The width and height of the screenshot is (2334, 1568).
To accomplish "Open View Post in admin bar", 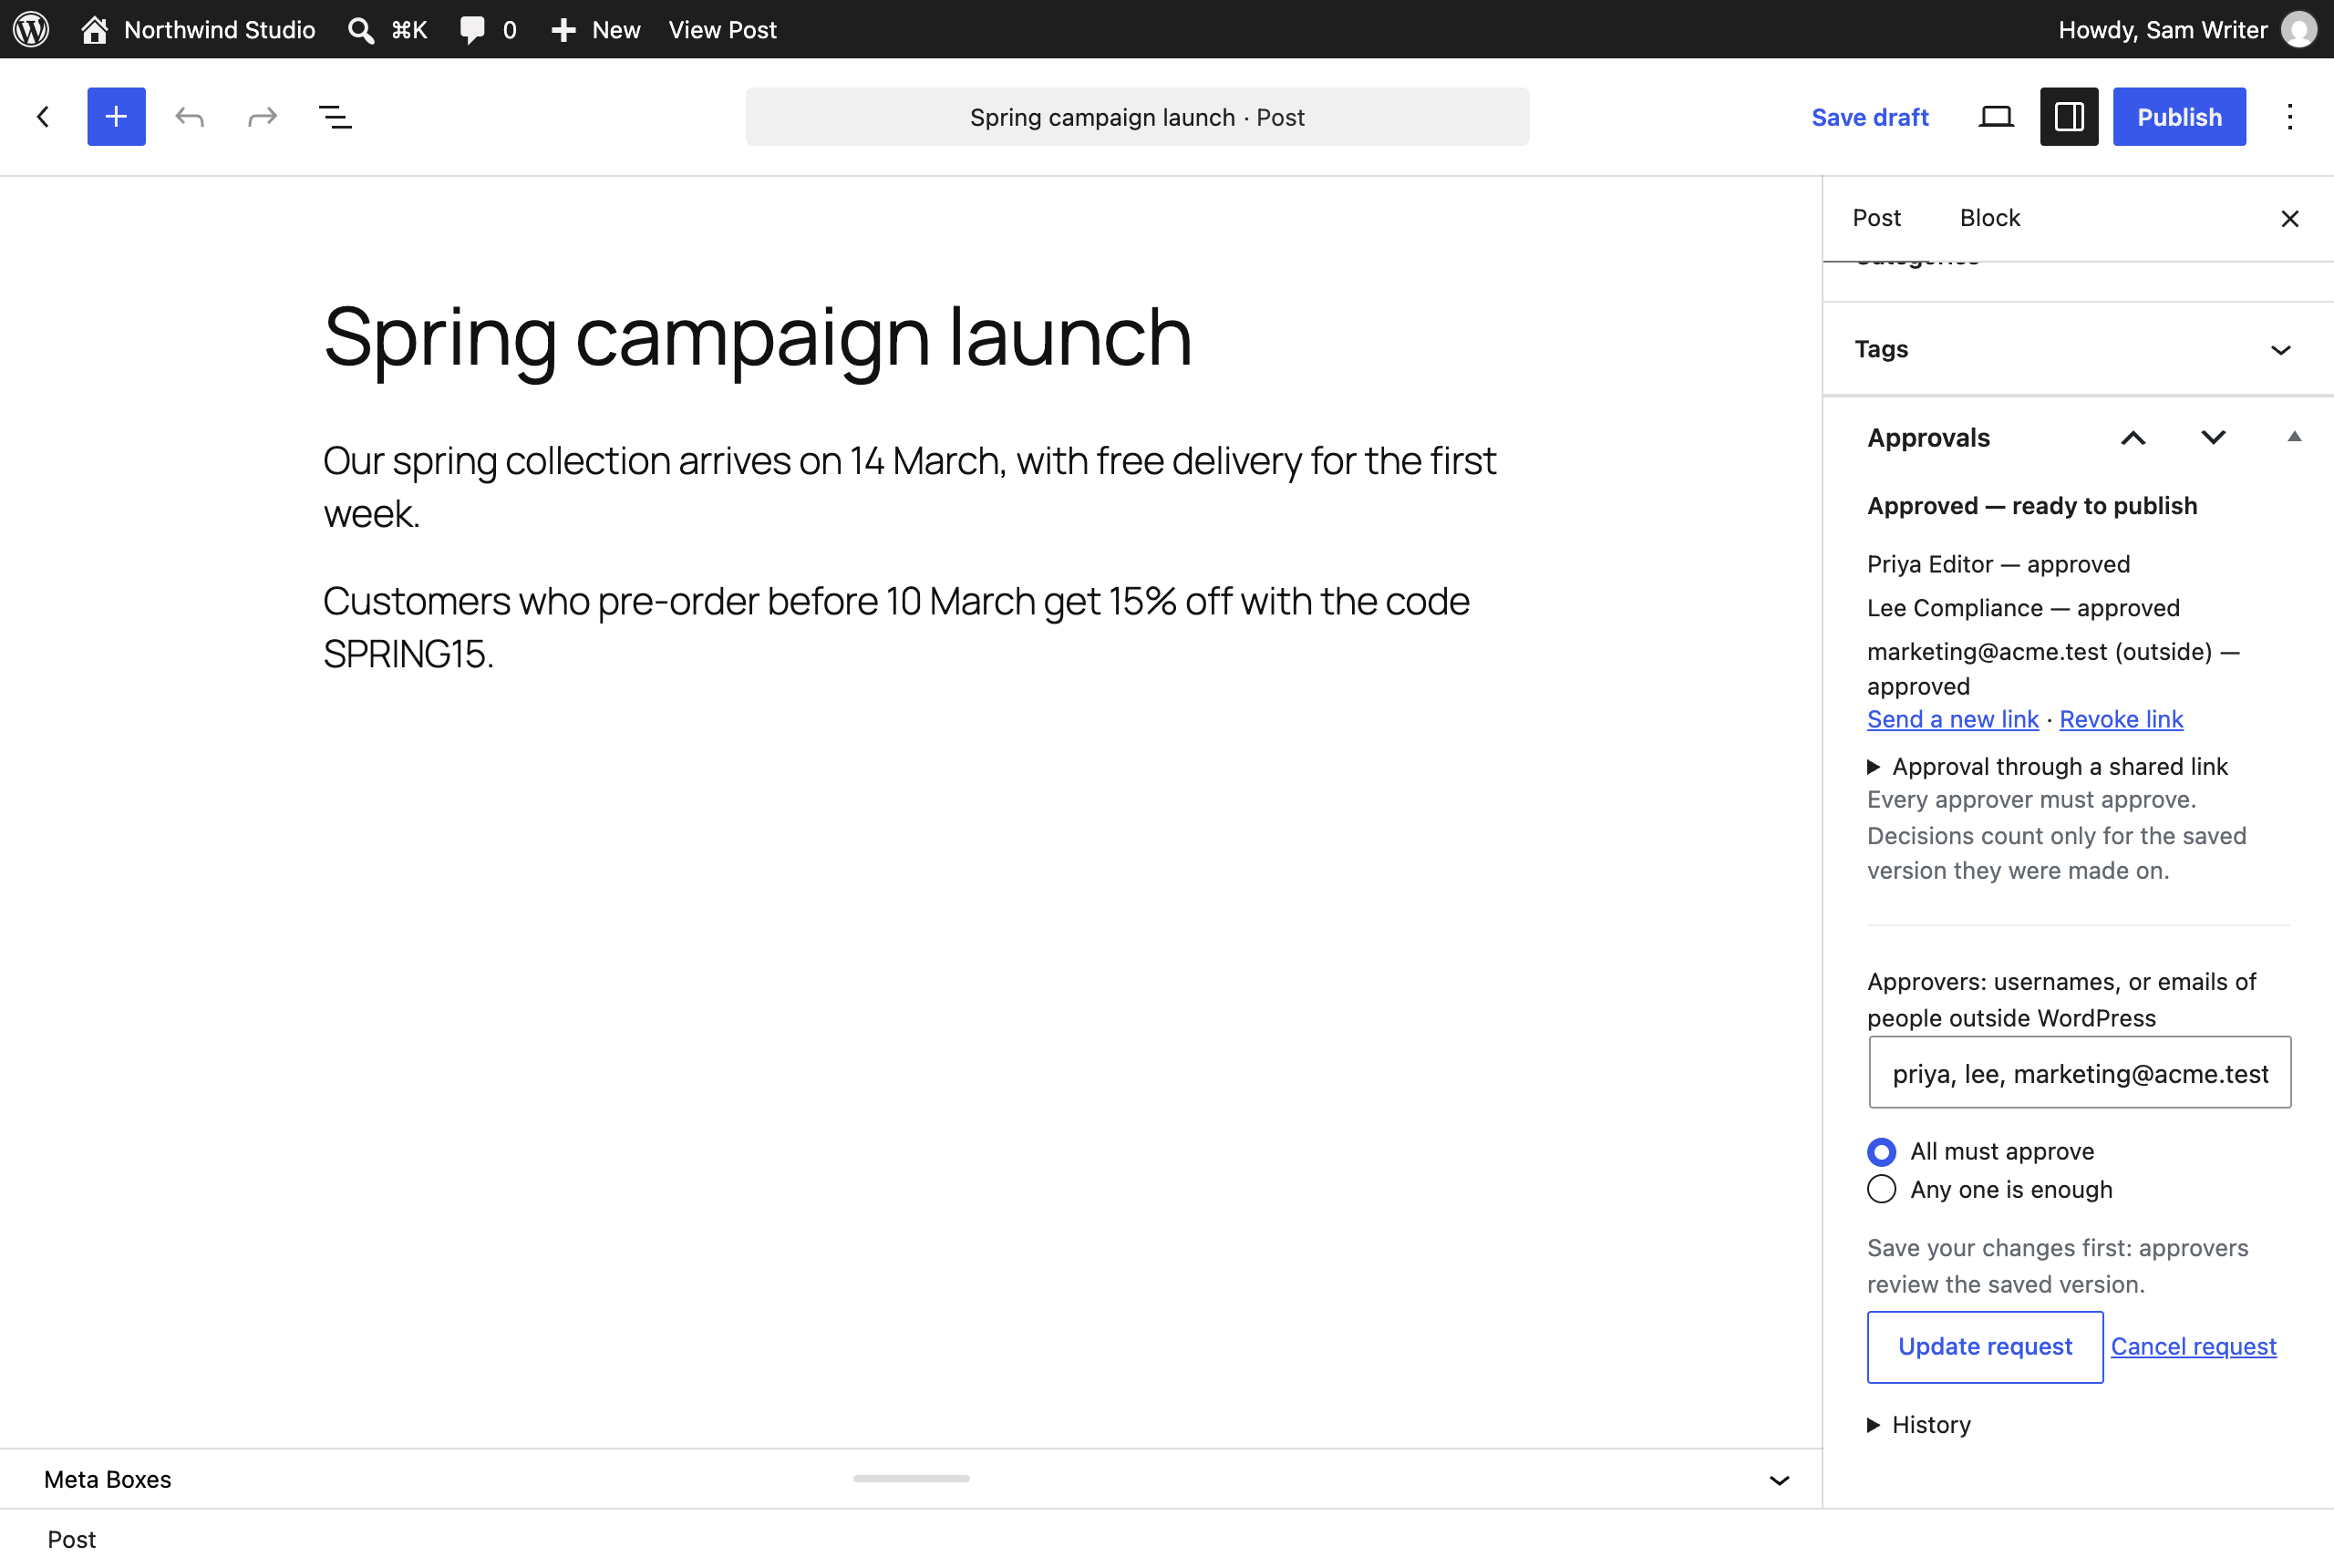I will [722, 29].
